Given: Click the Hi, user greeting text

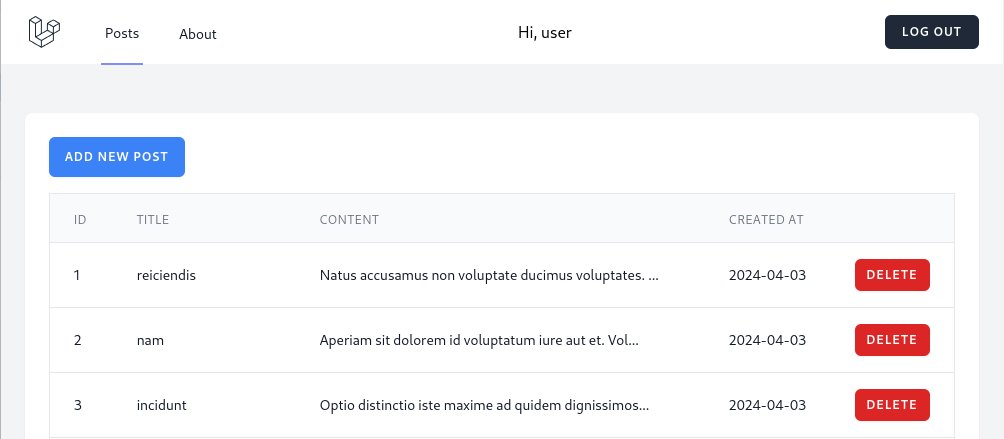Looking at the screenshot, I should click(545, 32).
